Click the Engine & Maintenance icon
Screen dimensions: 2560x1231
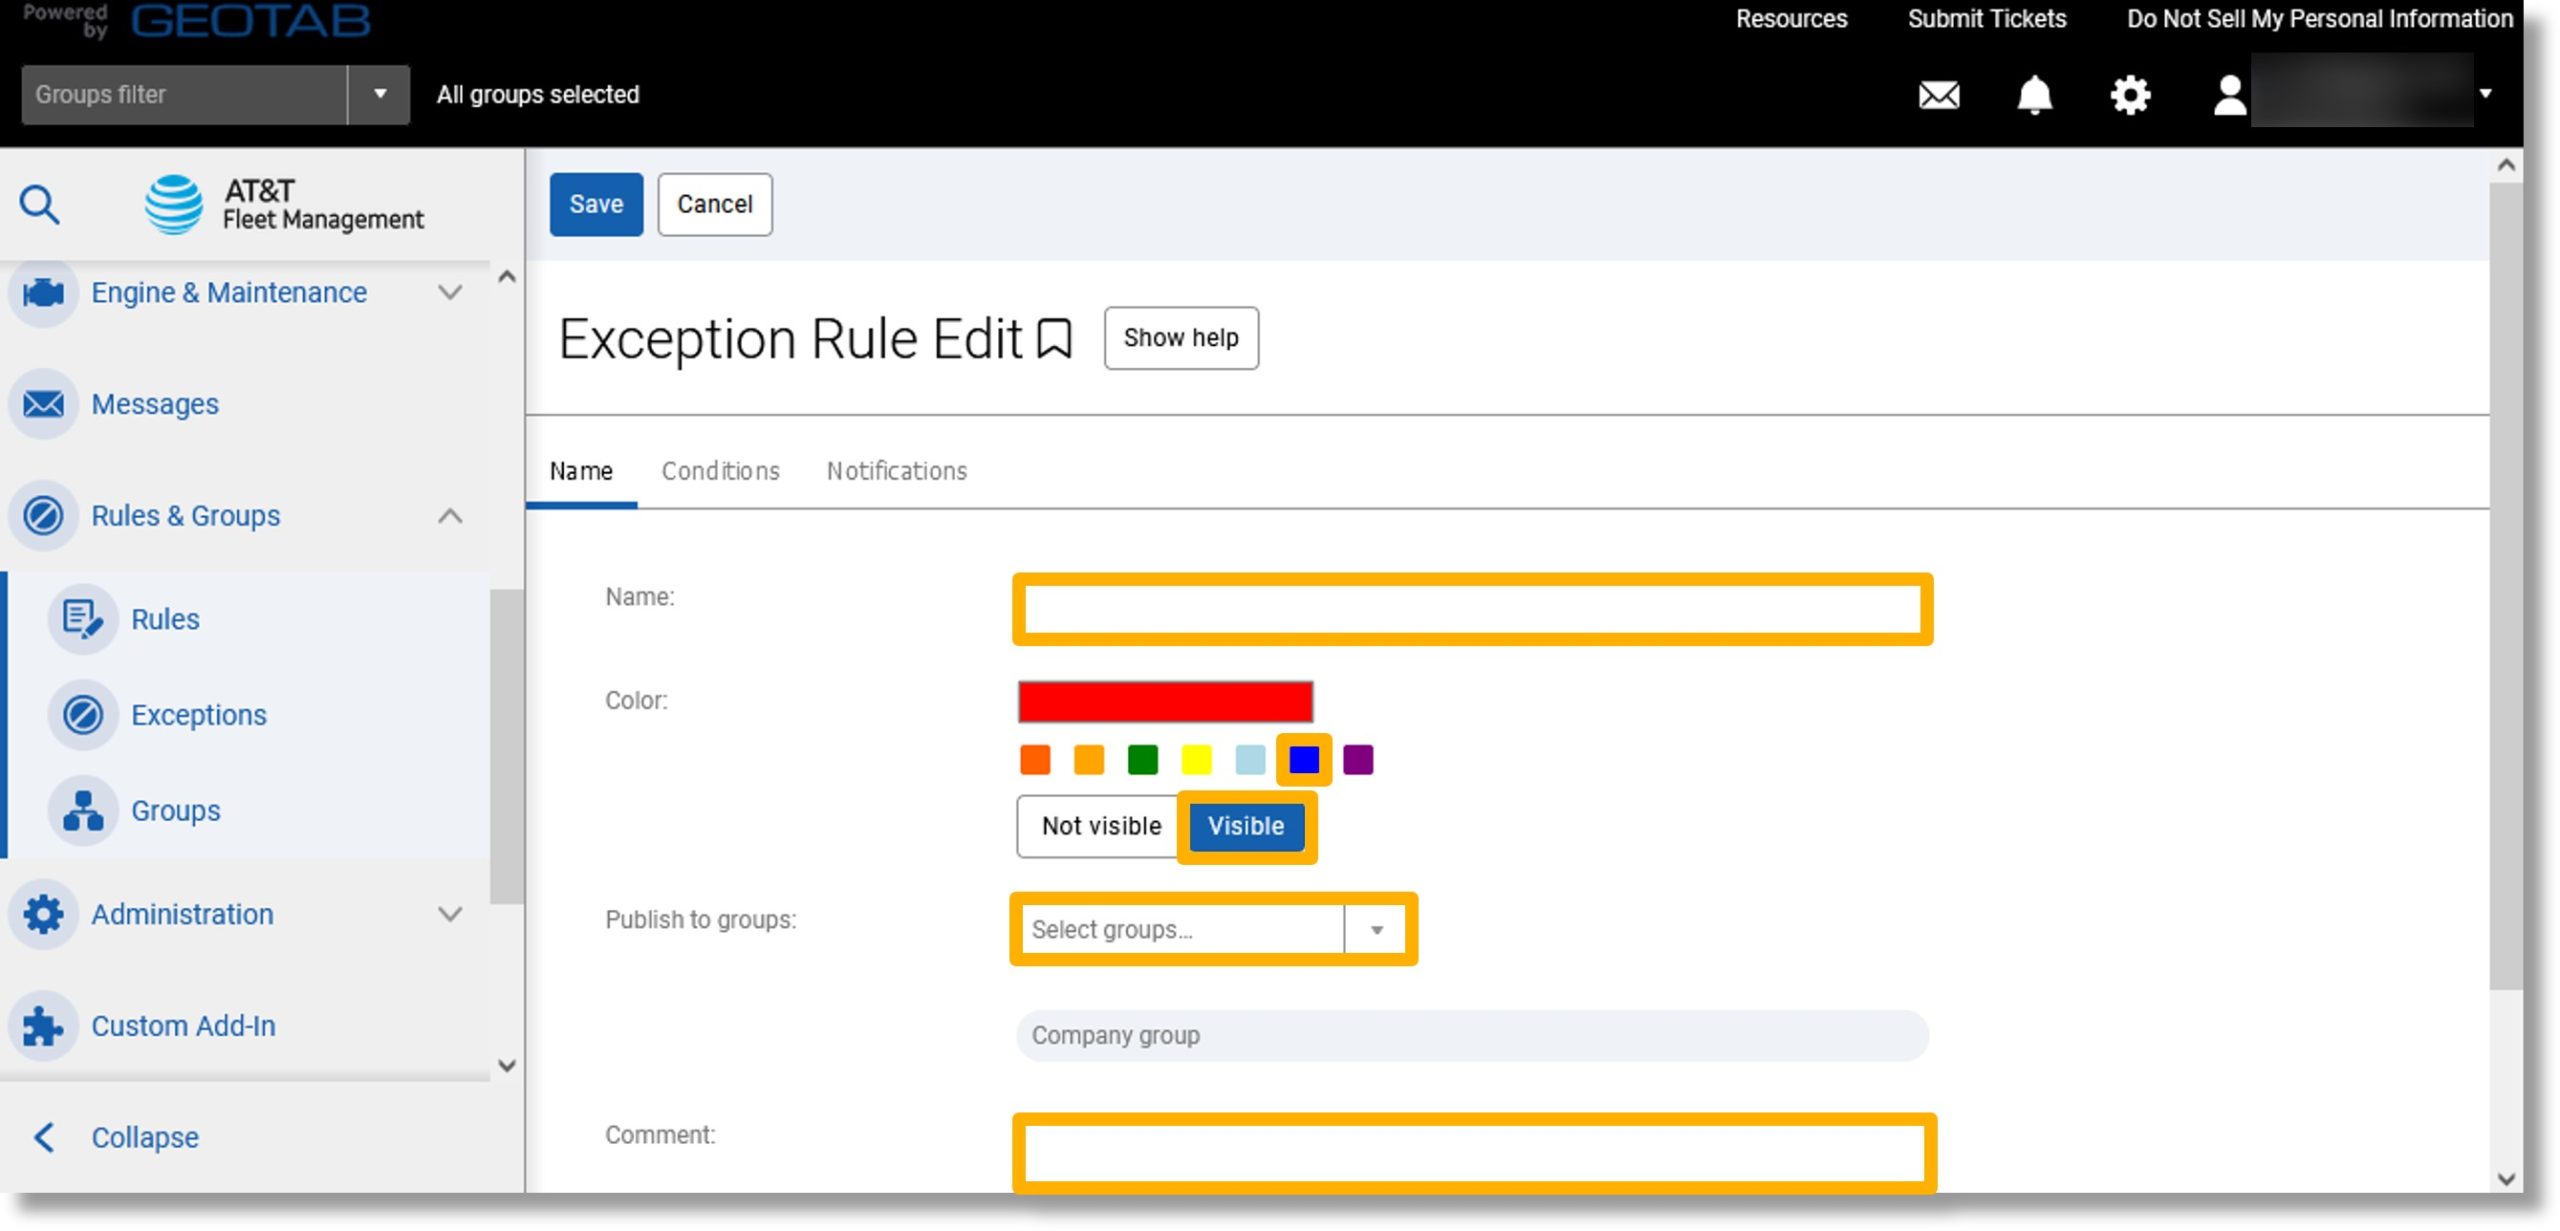click(x=44, y=291)
